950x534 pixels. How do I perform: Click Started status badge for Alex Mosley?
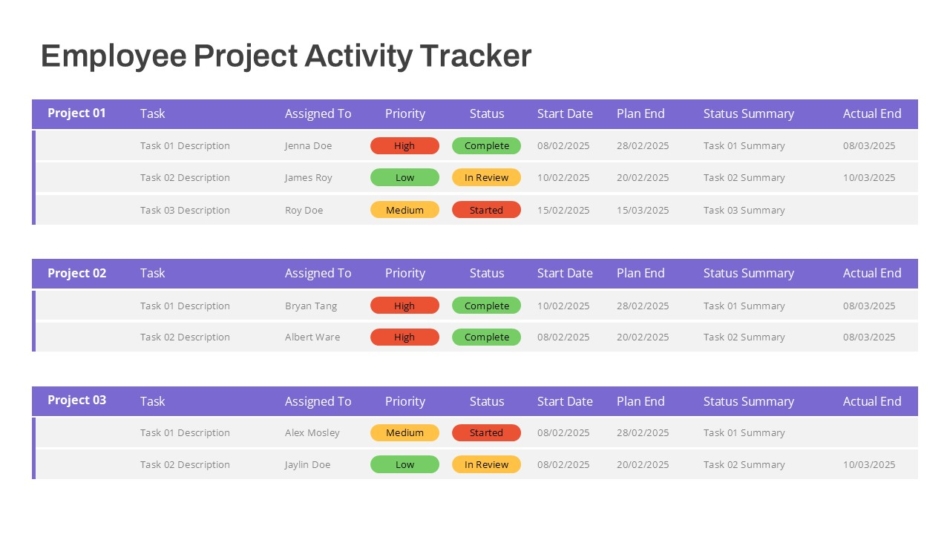pos(487,433)
